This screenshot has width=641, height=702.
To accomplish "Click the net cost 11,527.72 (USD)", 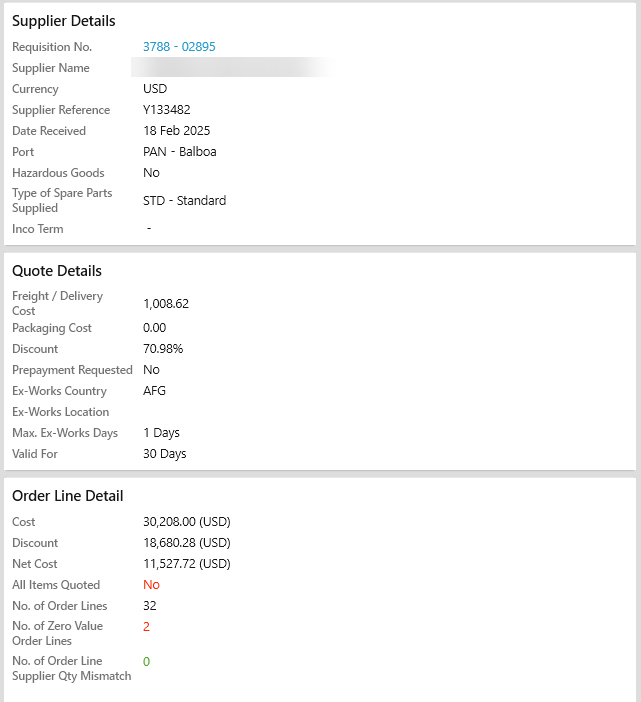I will [x=187, y=564].
